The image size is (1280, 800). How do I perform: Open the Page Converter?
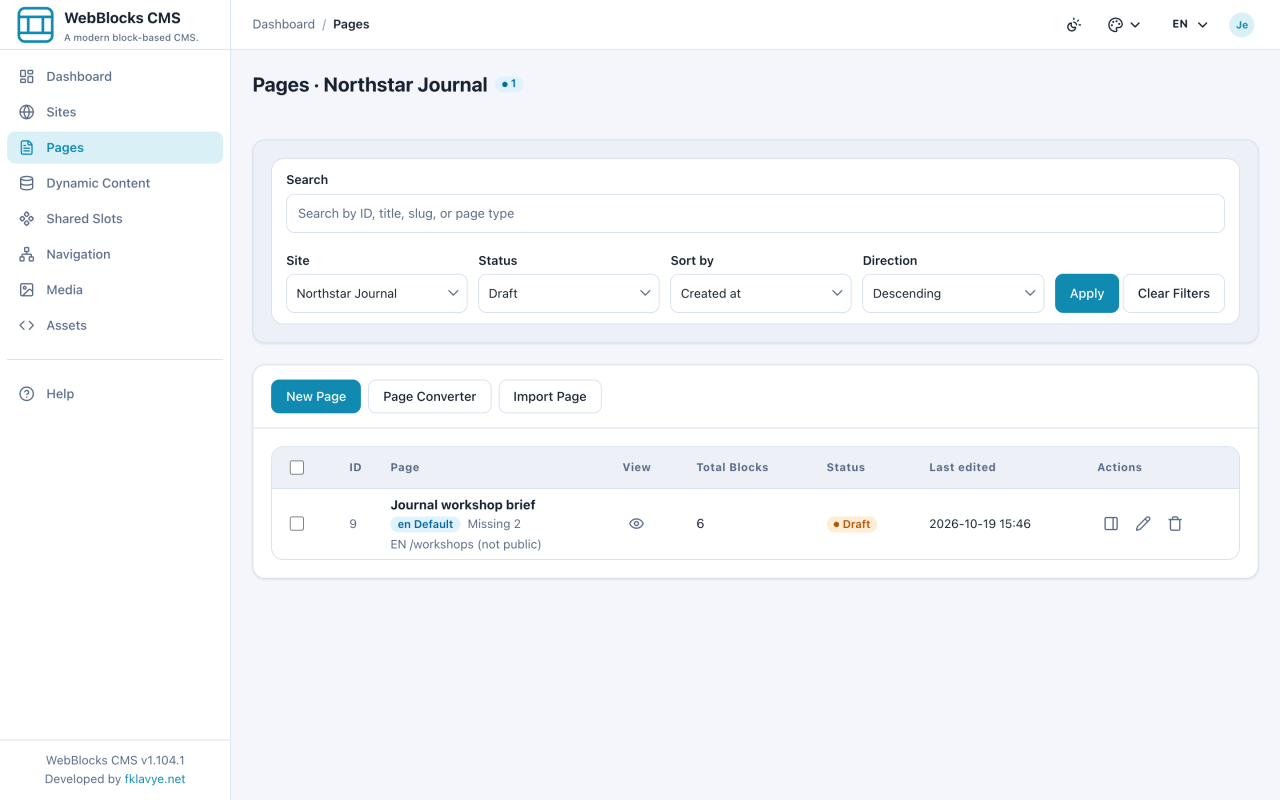point(430,396)
